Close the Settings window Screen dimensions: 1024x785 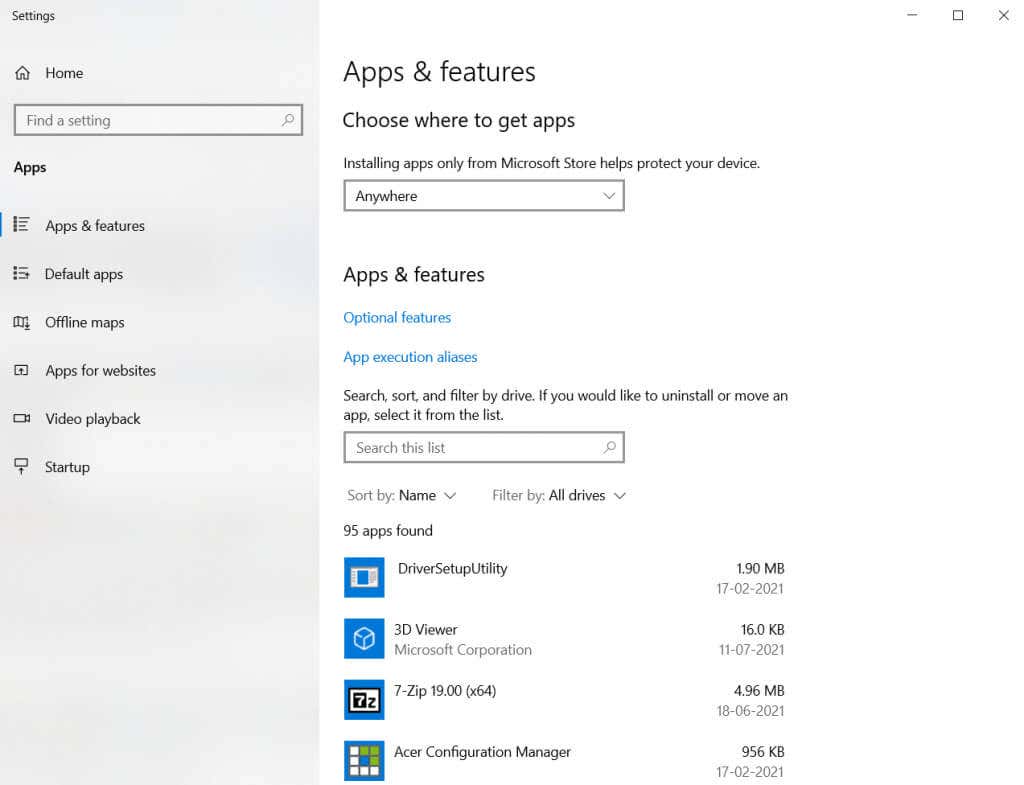1003,15
